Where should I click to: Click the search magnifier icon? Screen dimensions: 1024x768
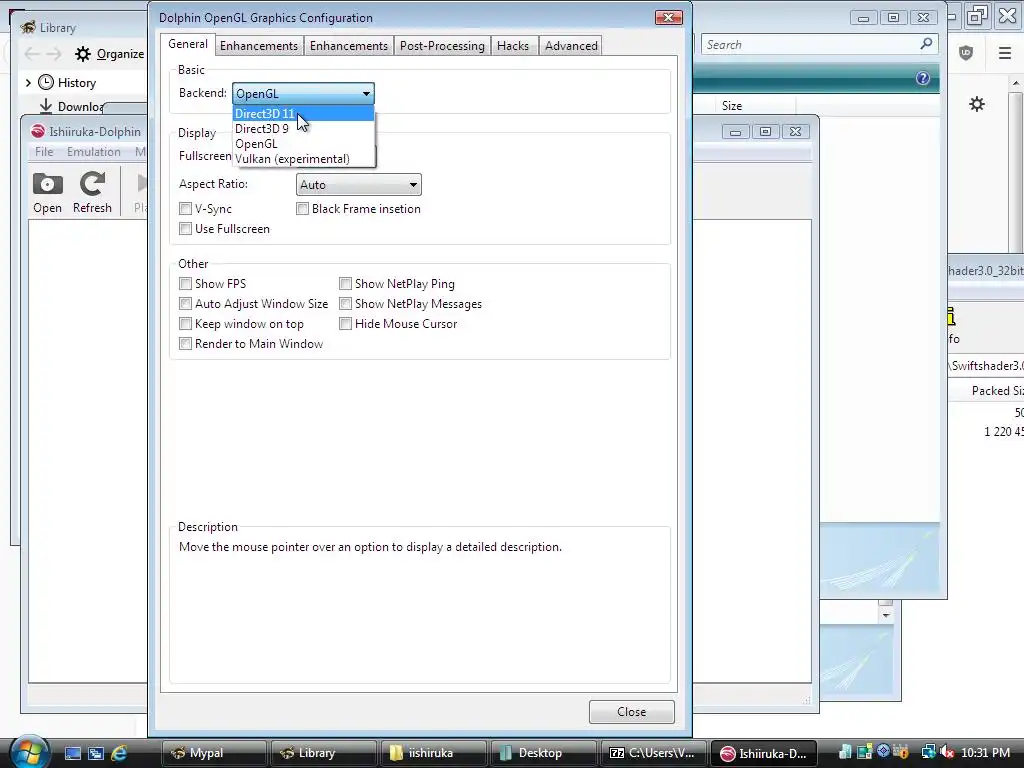coord(925,44)
